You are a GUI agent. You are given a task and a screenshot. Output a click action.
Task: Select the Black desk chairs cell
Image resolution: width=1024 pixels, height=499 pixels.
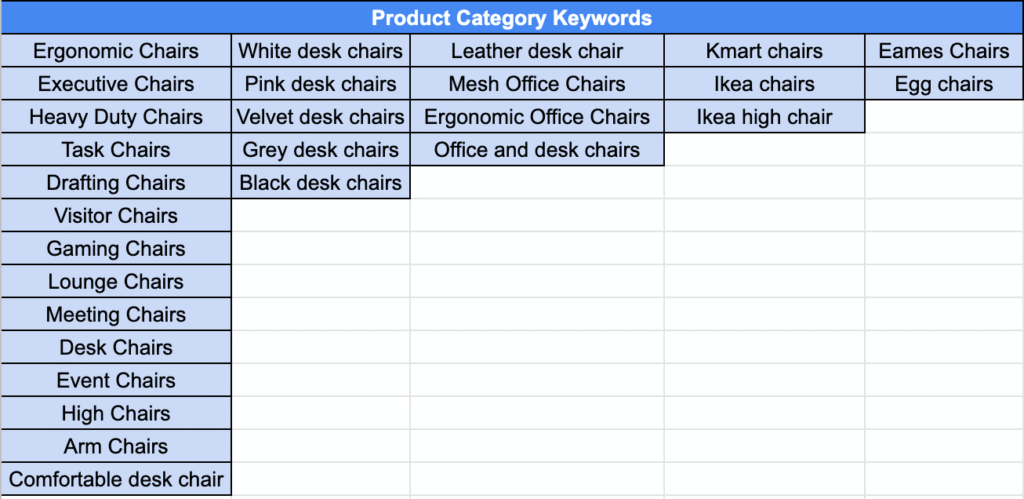[321, 183]
